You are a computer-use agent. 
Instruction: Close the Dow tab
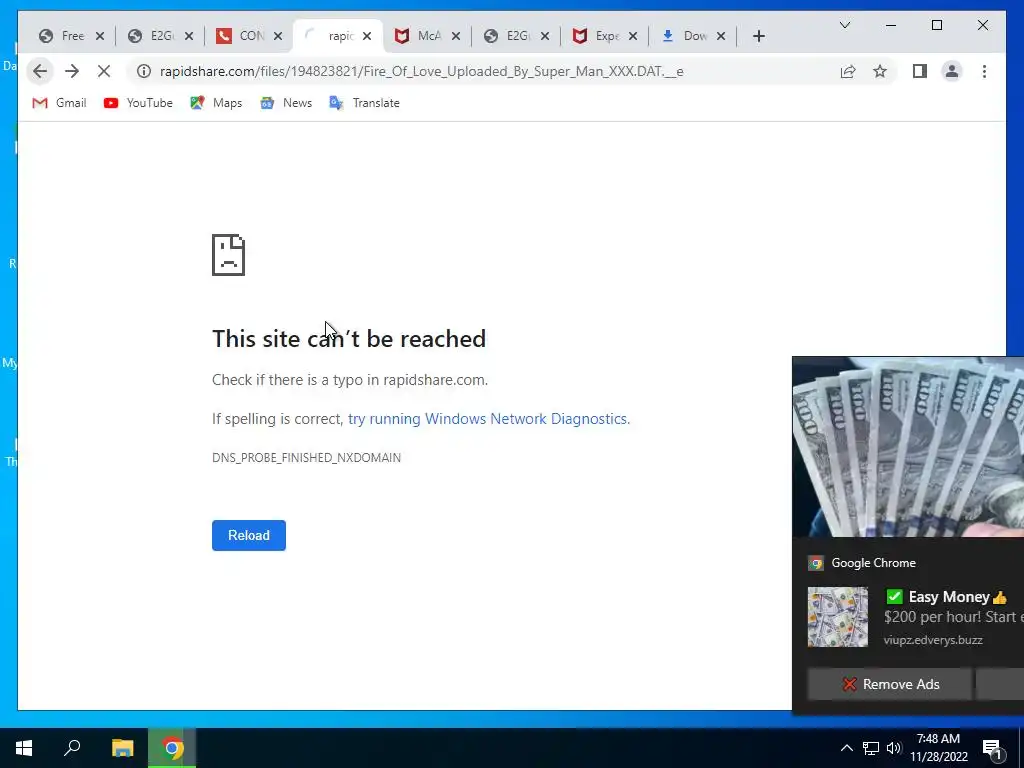tap(721, 36)
